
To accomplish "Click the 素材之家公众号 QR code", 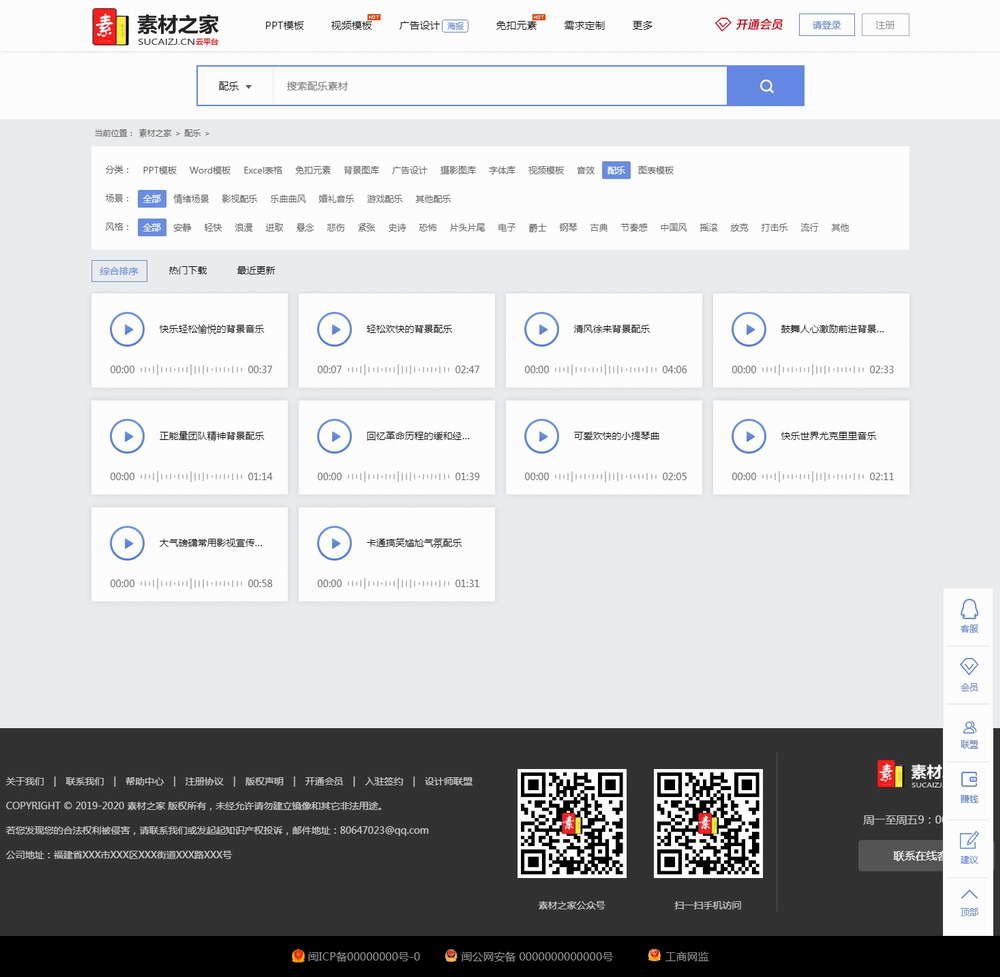I will click(x=571, y=823).
